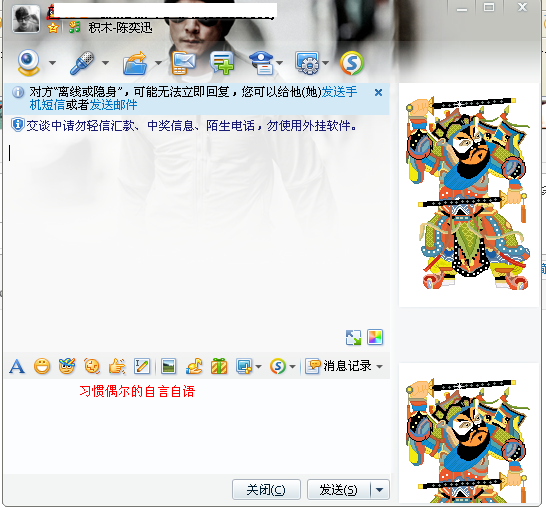This screenshot has height=507, width=546.
Task: Create discussion group with plus chat icon
Action: (x=222, y=63)
